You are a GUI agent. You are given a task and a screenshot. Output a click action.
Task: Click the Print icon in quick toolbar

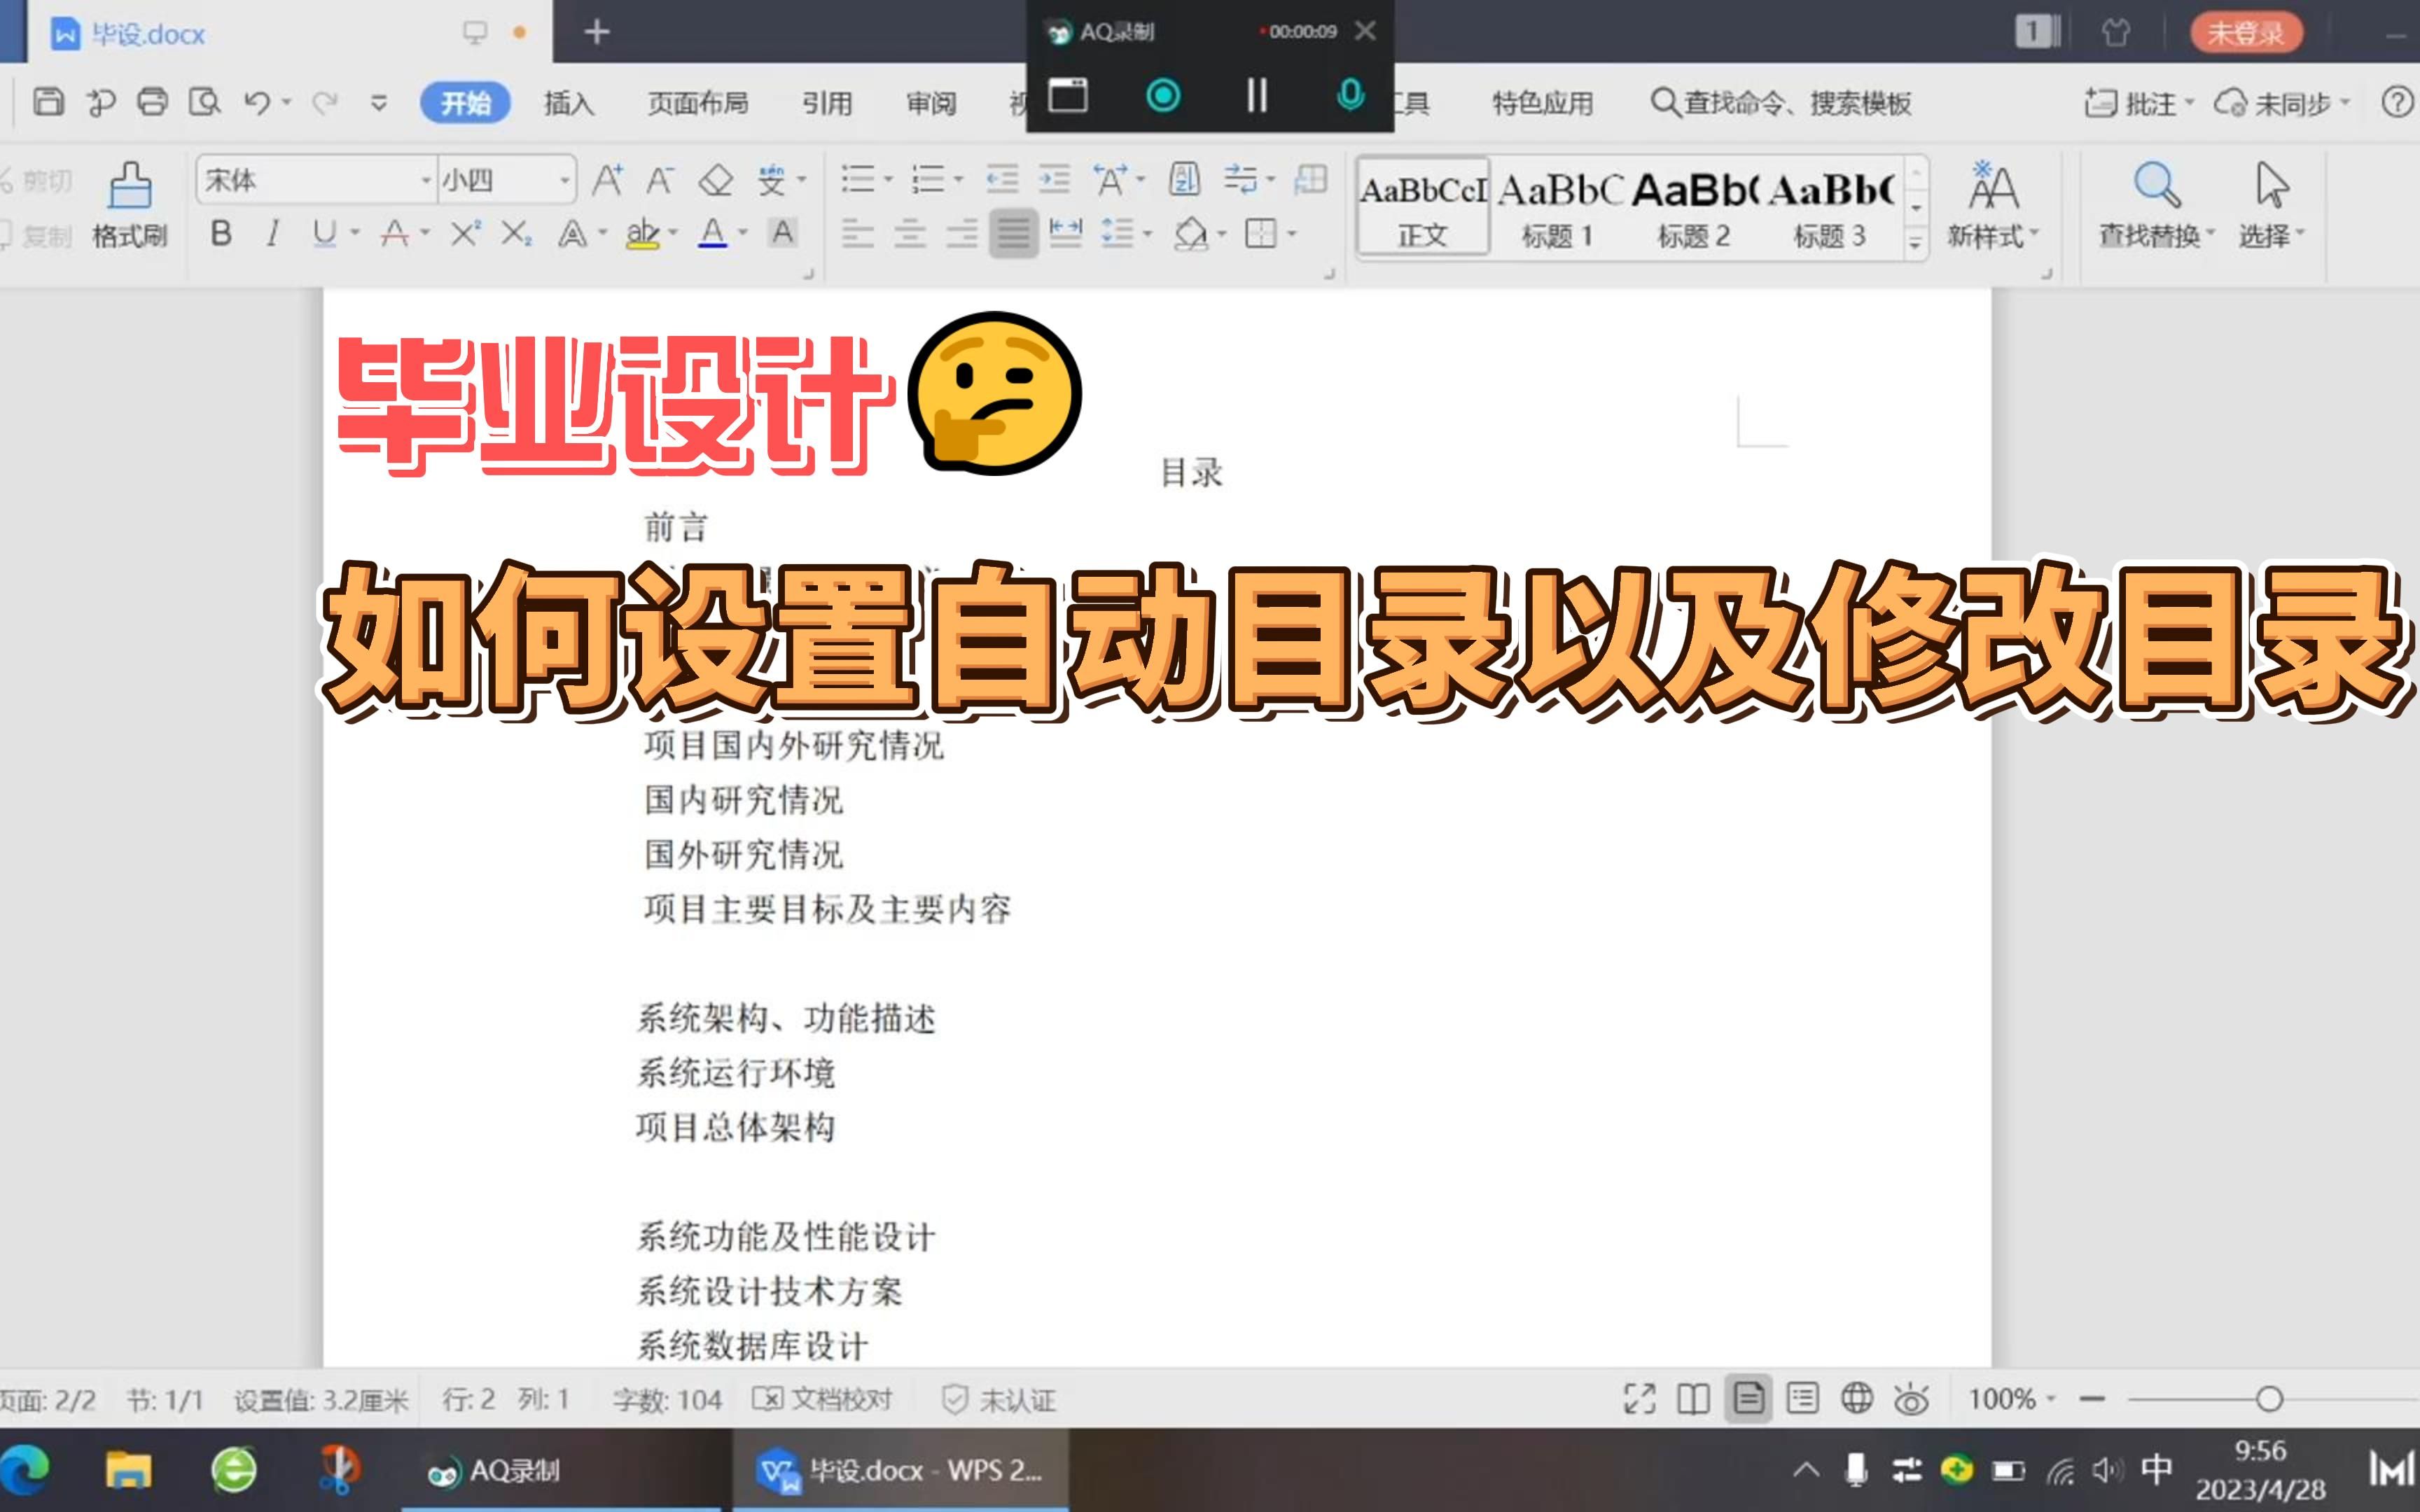pyautogui.click(x=152, y=102)
